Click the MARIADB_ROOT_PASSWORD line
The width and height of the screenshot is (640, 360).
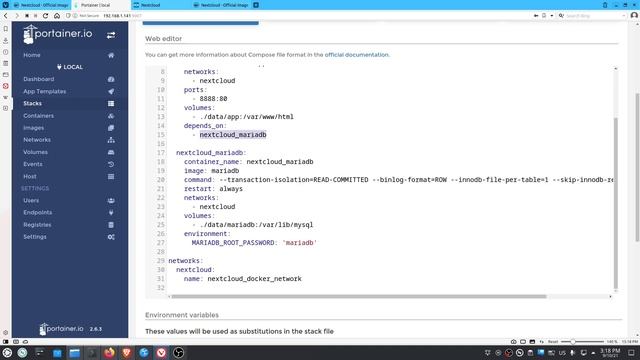254,243
